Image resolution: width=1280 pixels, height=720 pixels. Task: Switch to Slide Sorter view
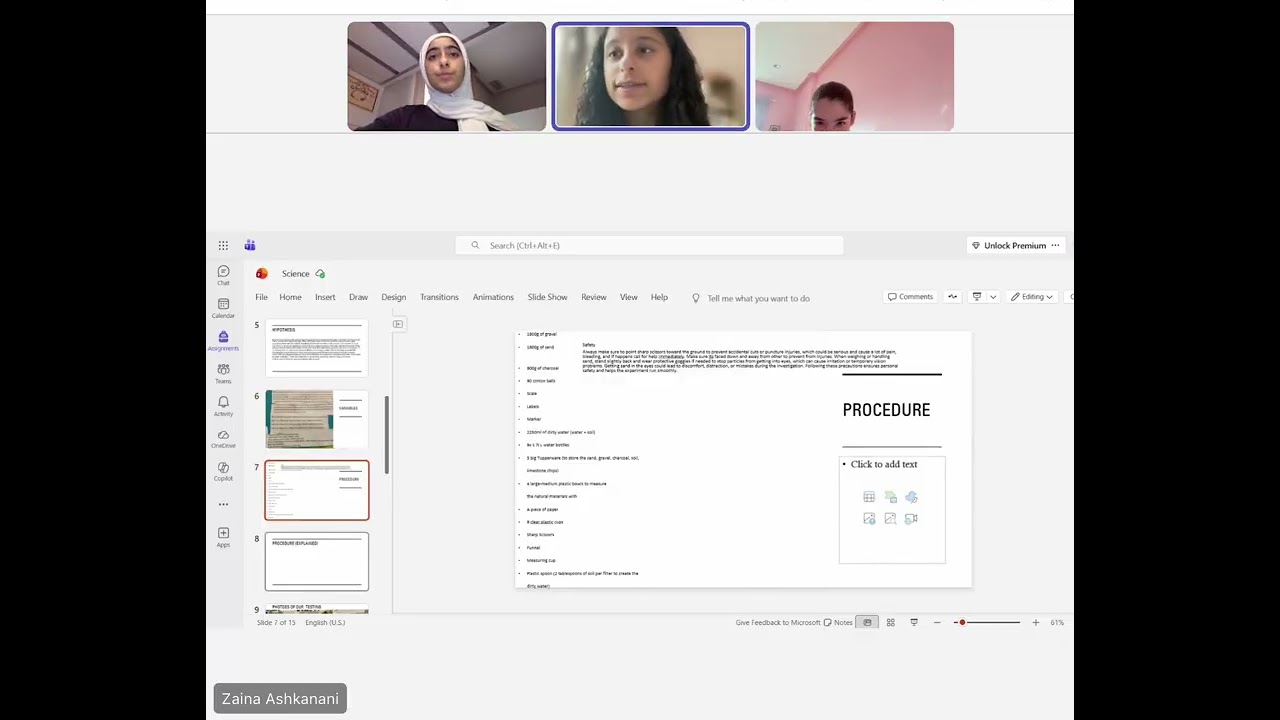(890, 622)
